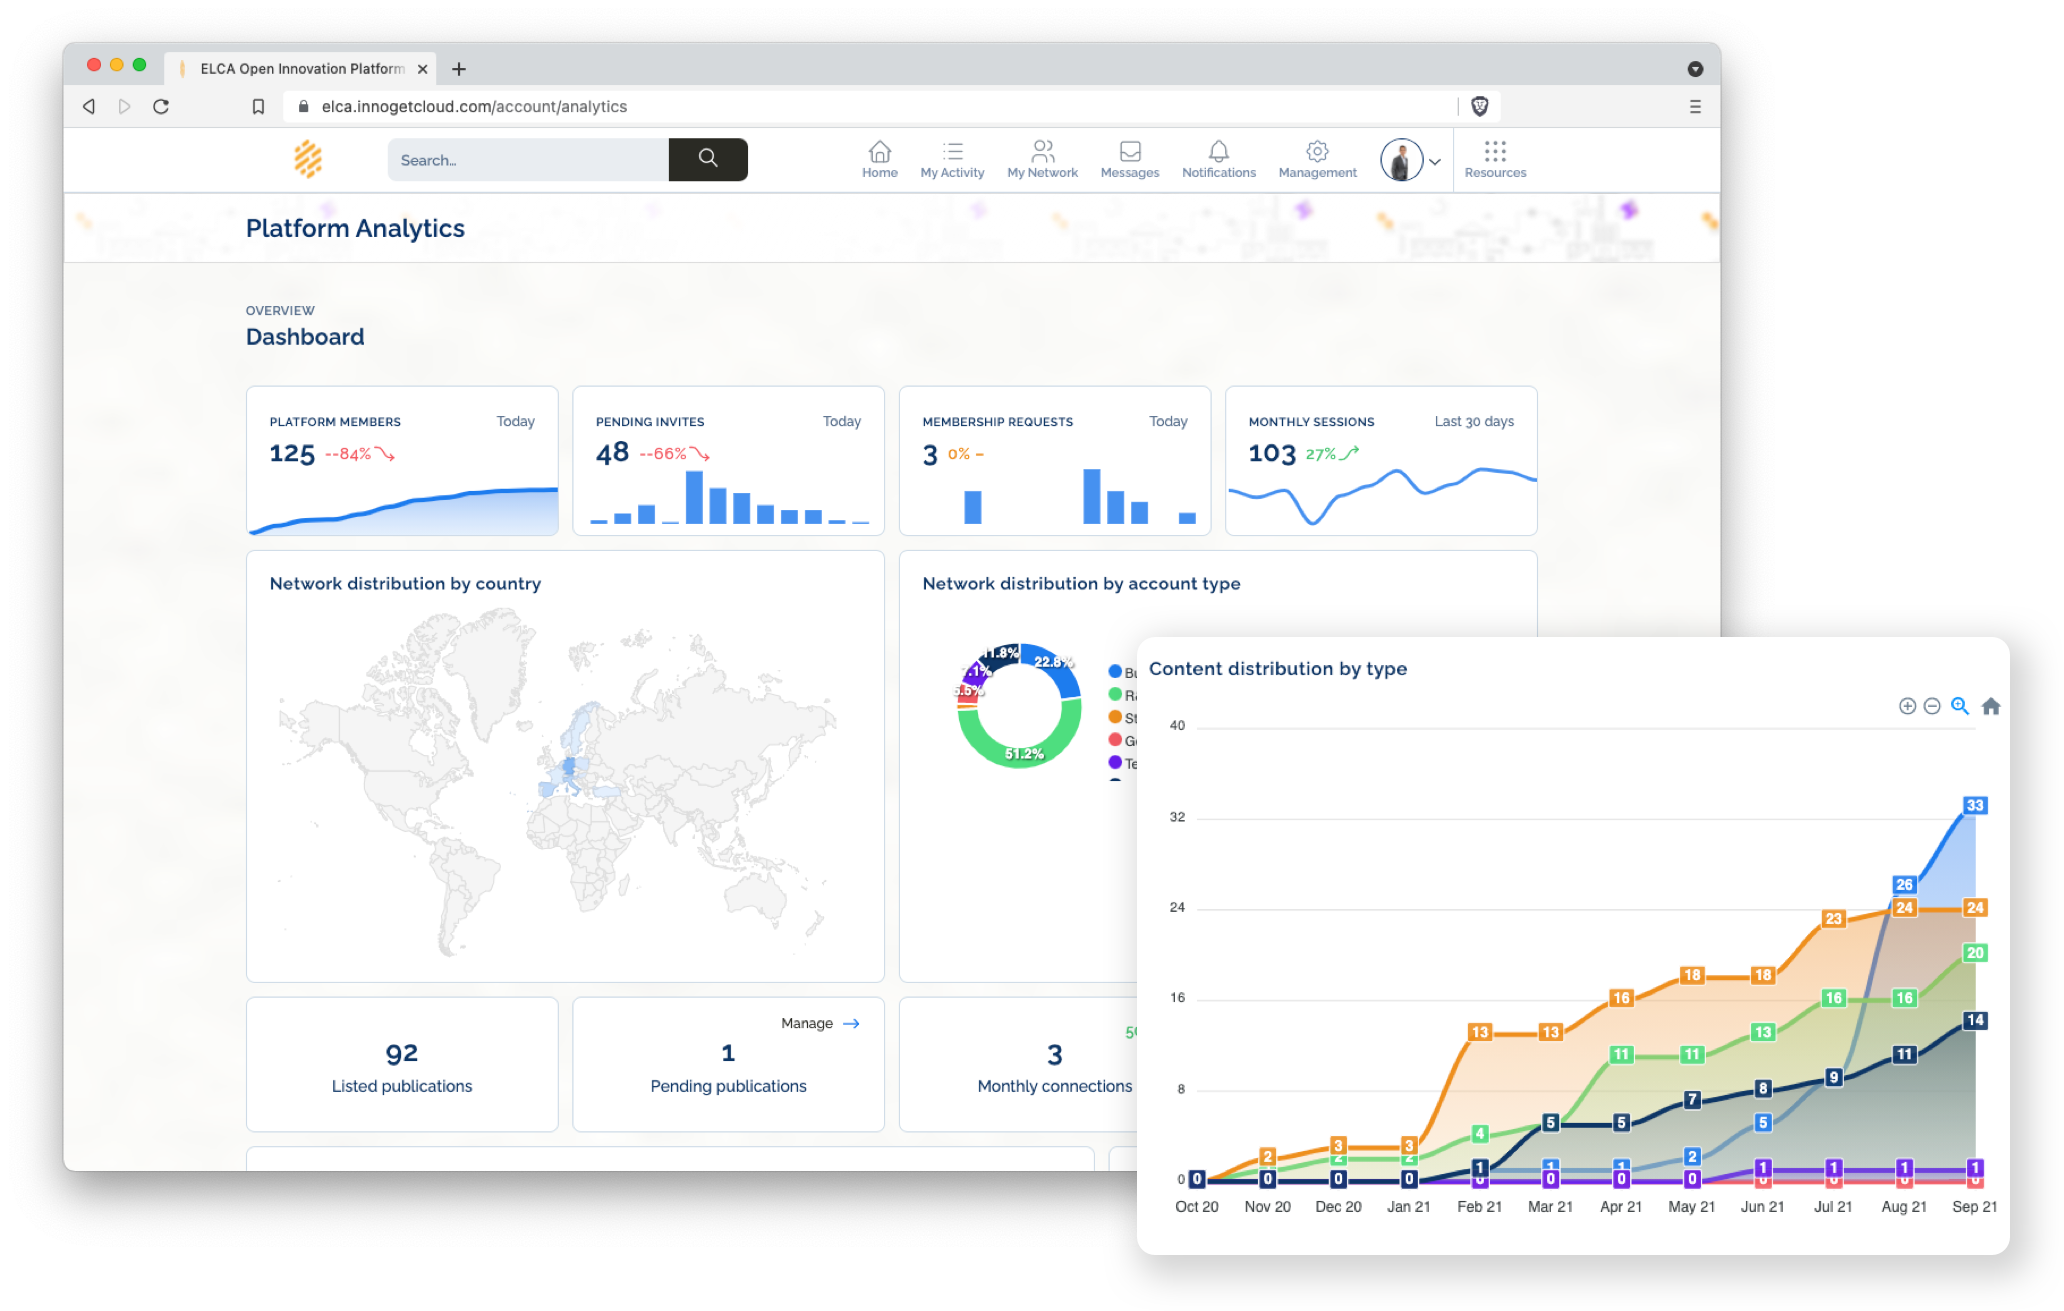Click the green 20 data point marker
The height and width of the screenshot is (1311, 2064).
coord(1974,953)
